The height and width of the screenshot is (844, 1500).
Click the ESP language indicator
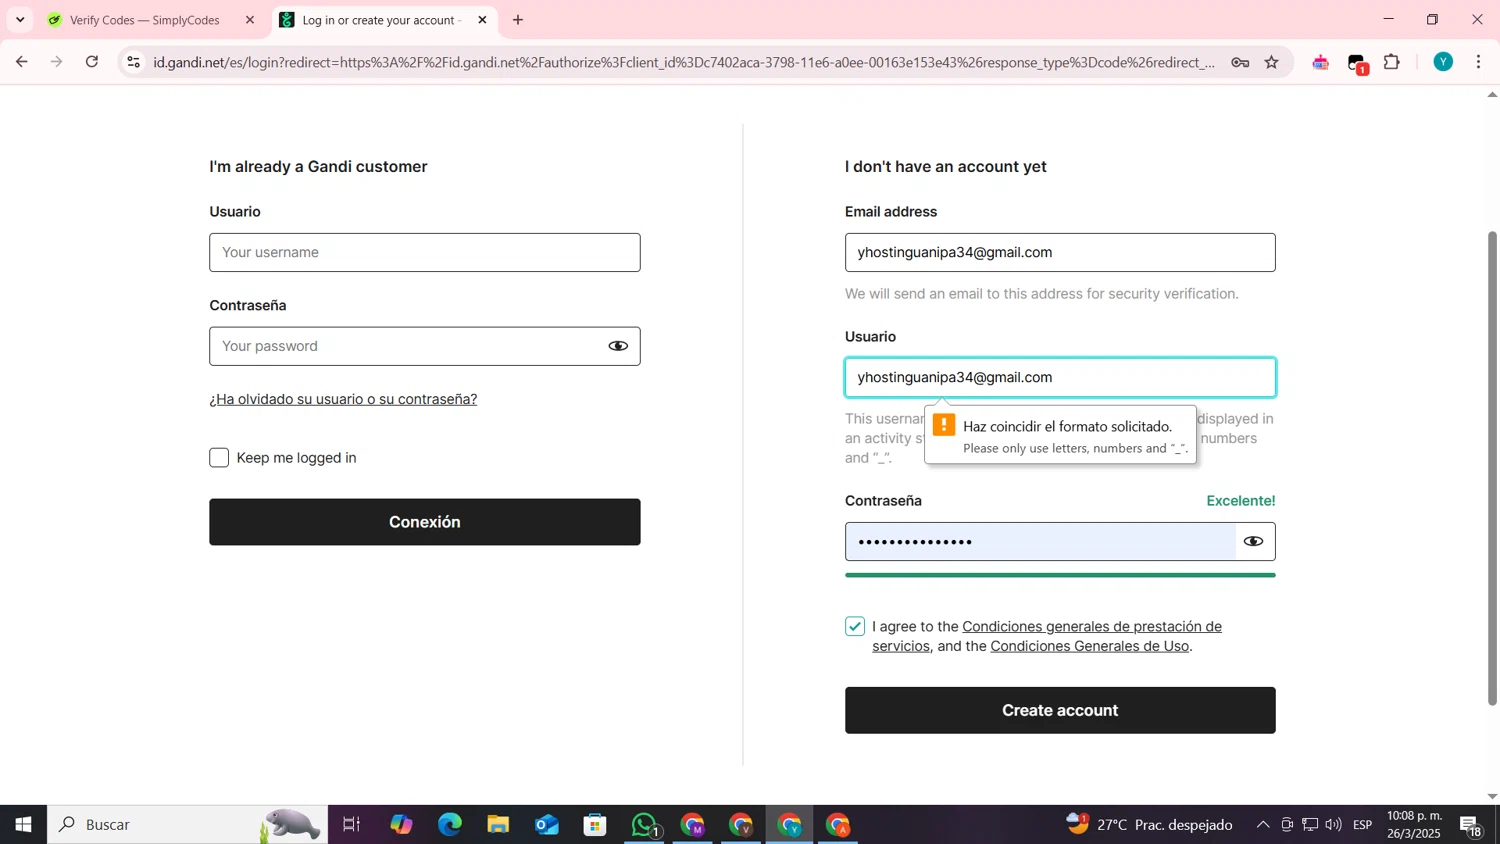(1363, 825)
